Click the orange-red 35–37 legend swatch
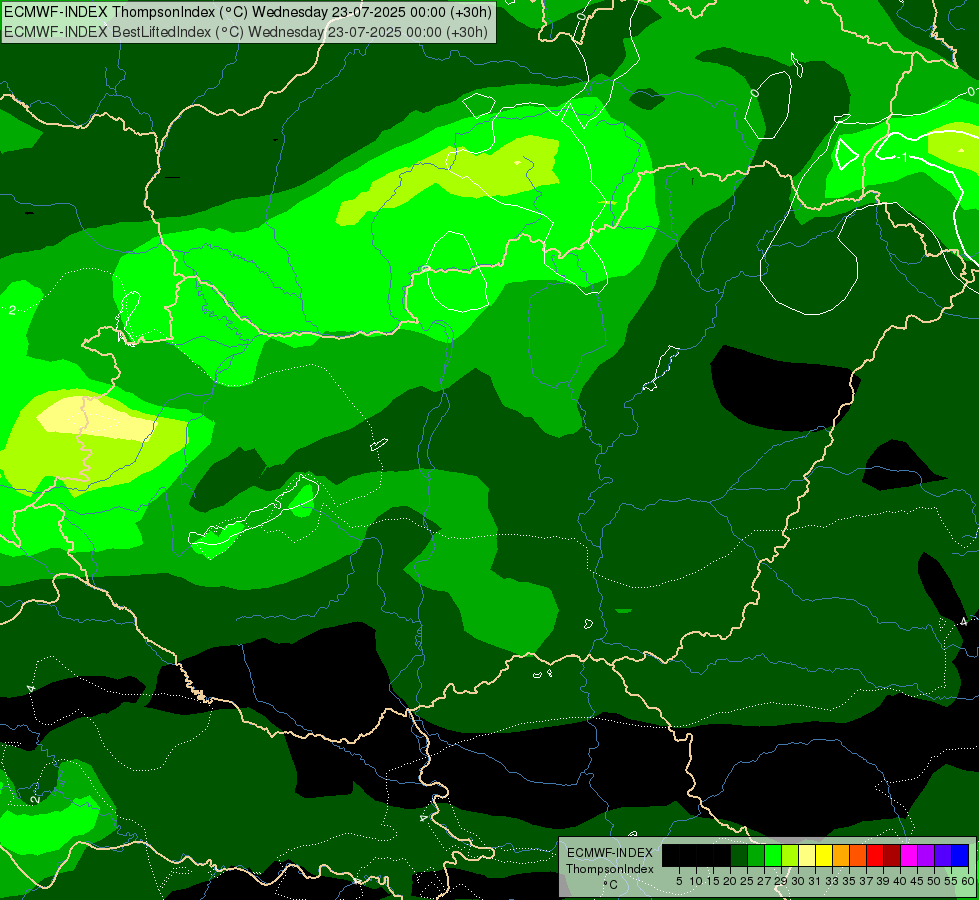Screen dimensions: 979x900 click(x=858, y=855)
